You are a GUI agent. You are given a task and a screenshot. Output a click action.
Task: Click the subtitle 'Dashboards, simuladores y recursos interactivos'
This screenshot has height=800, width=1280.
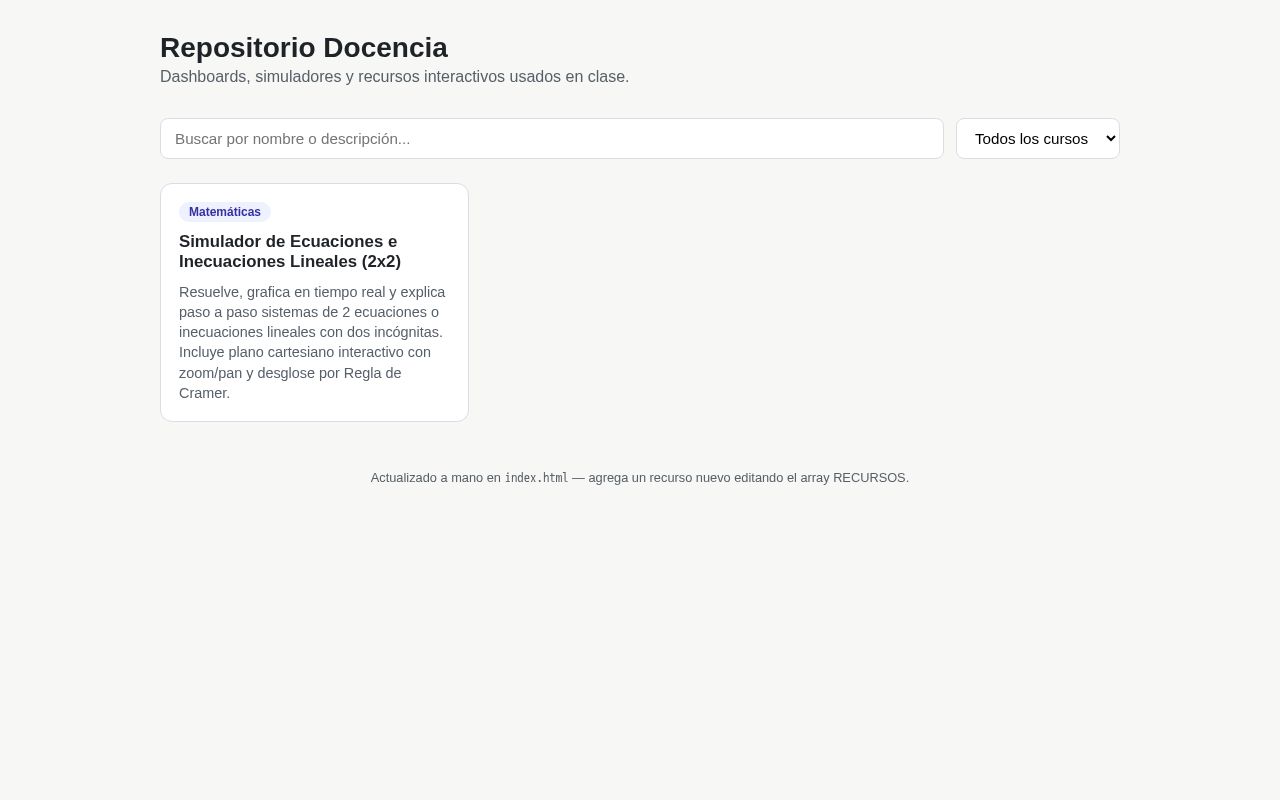[x=395, y=77]
